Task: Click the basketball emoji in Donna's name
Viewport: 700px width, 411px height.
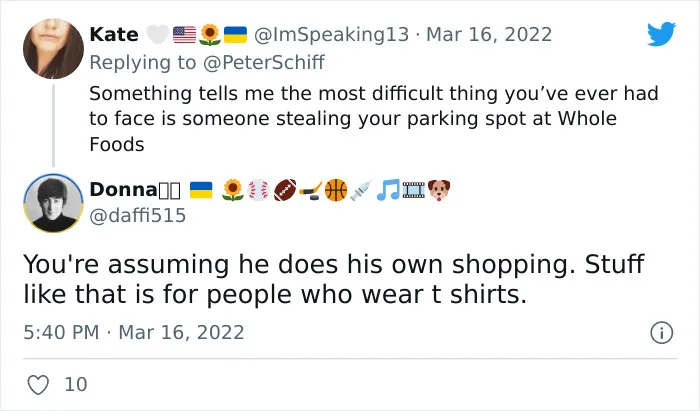Action: click(336, 190)
